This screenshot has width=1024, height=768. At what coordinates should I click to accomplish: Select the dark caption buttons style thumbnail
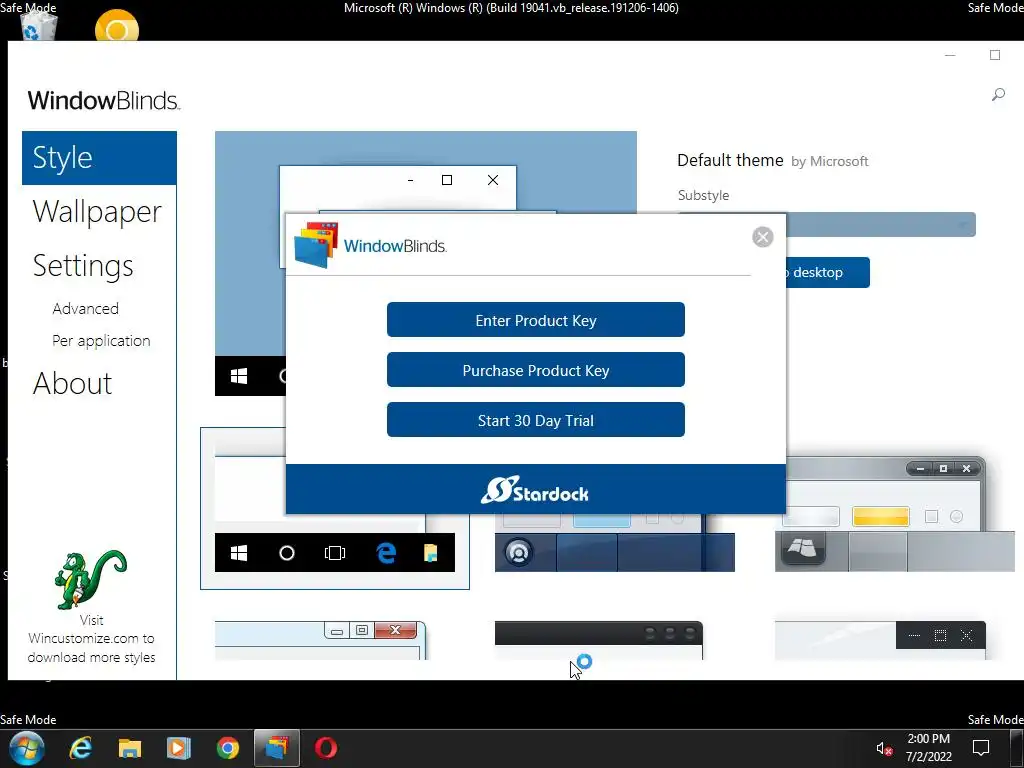point(880,640)
